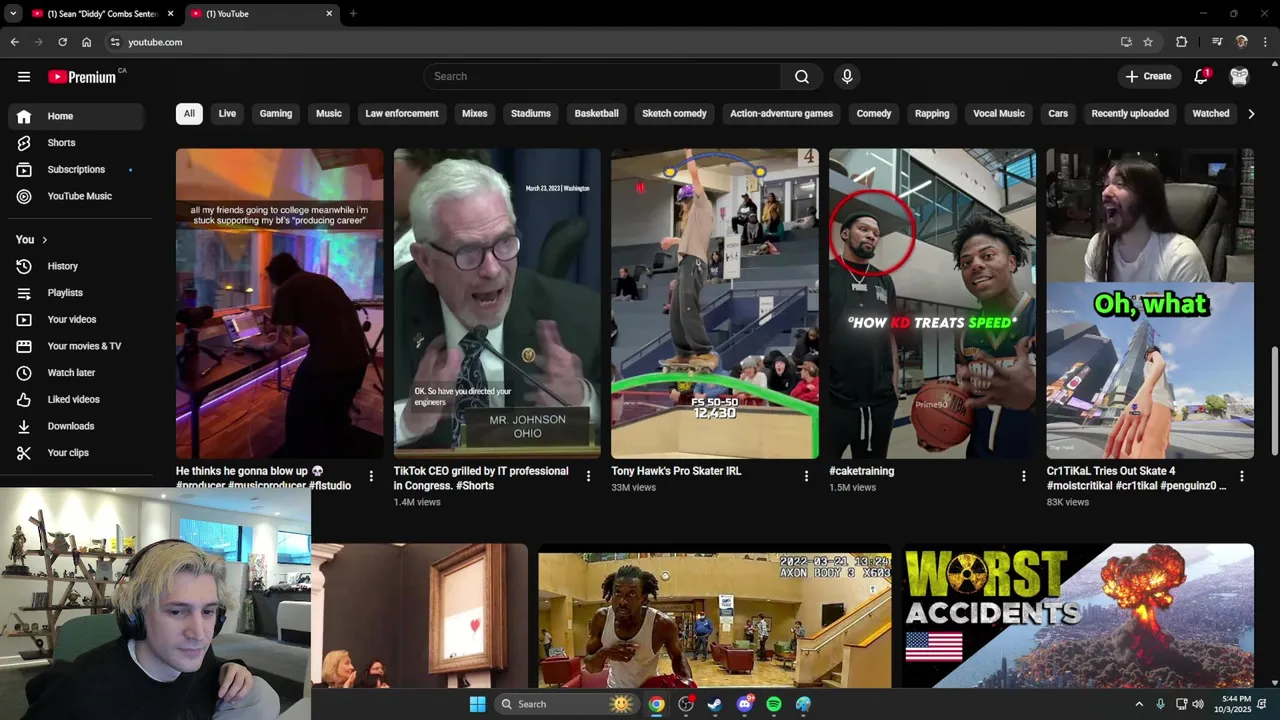1280x720 pixels.
Task: Reload the page
Action: (x=62, y=42)
